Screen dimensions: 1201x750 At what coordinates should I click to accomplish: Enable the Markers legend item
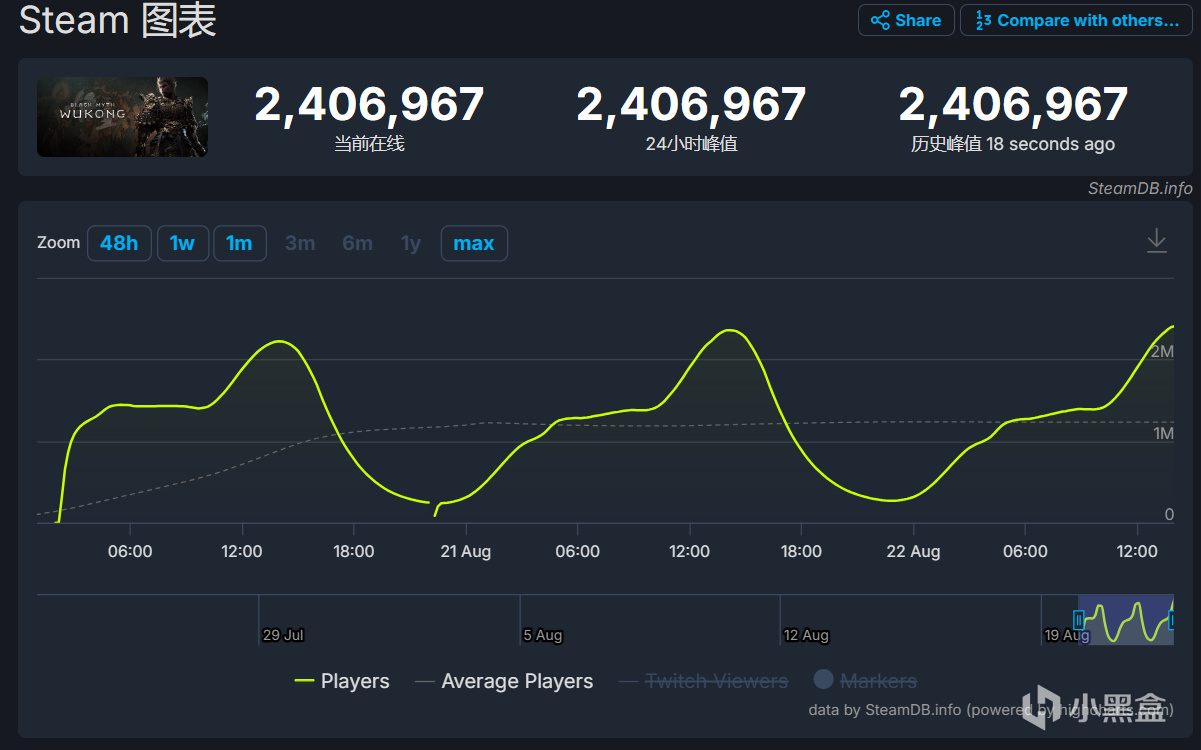click(x=865, y=680)
